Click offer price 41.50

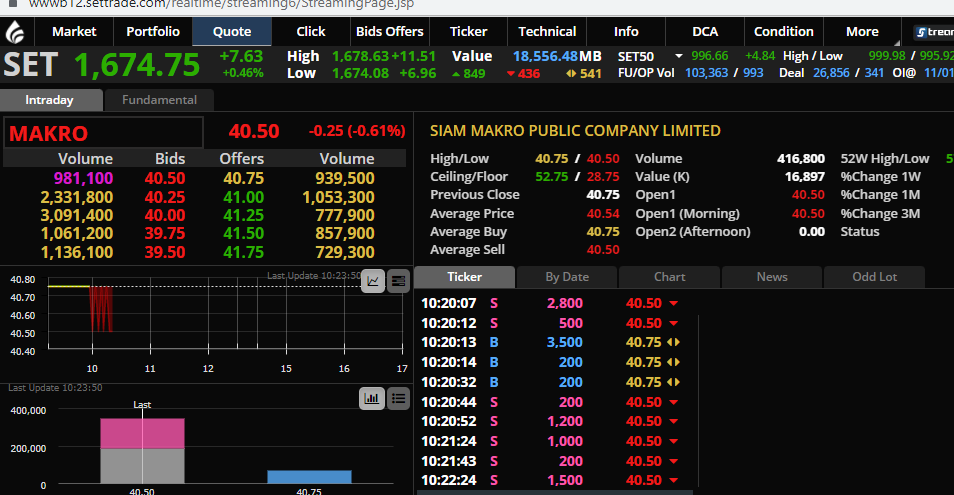point(243,234)
